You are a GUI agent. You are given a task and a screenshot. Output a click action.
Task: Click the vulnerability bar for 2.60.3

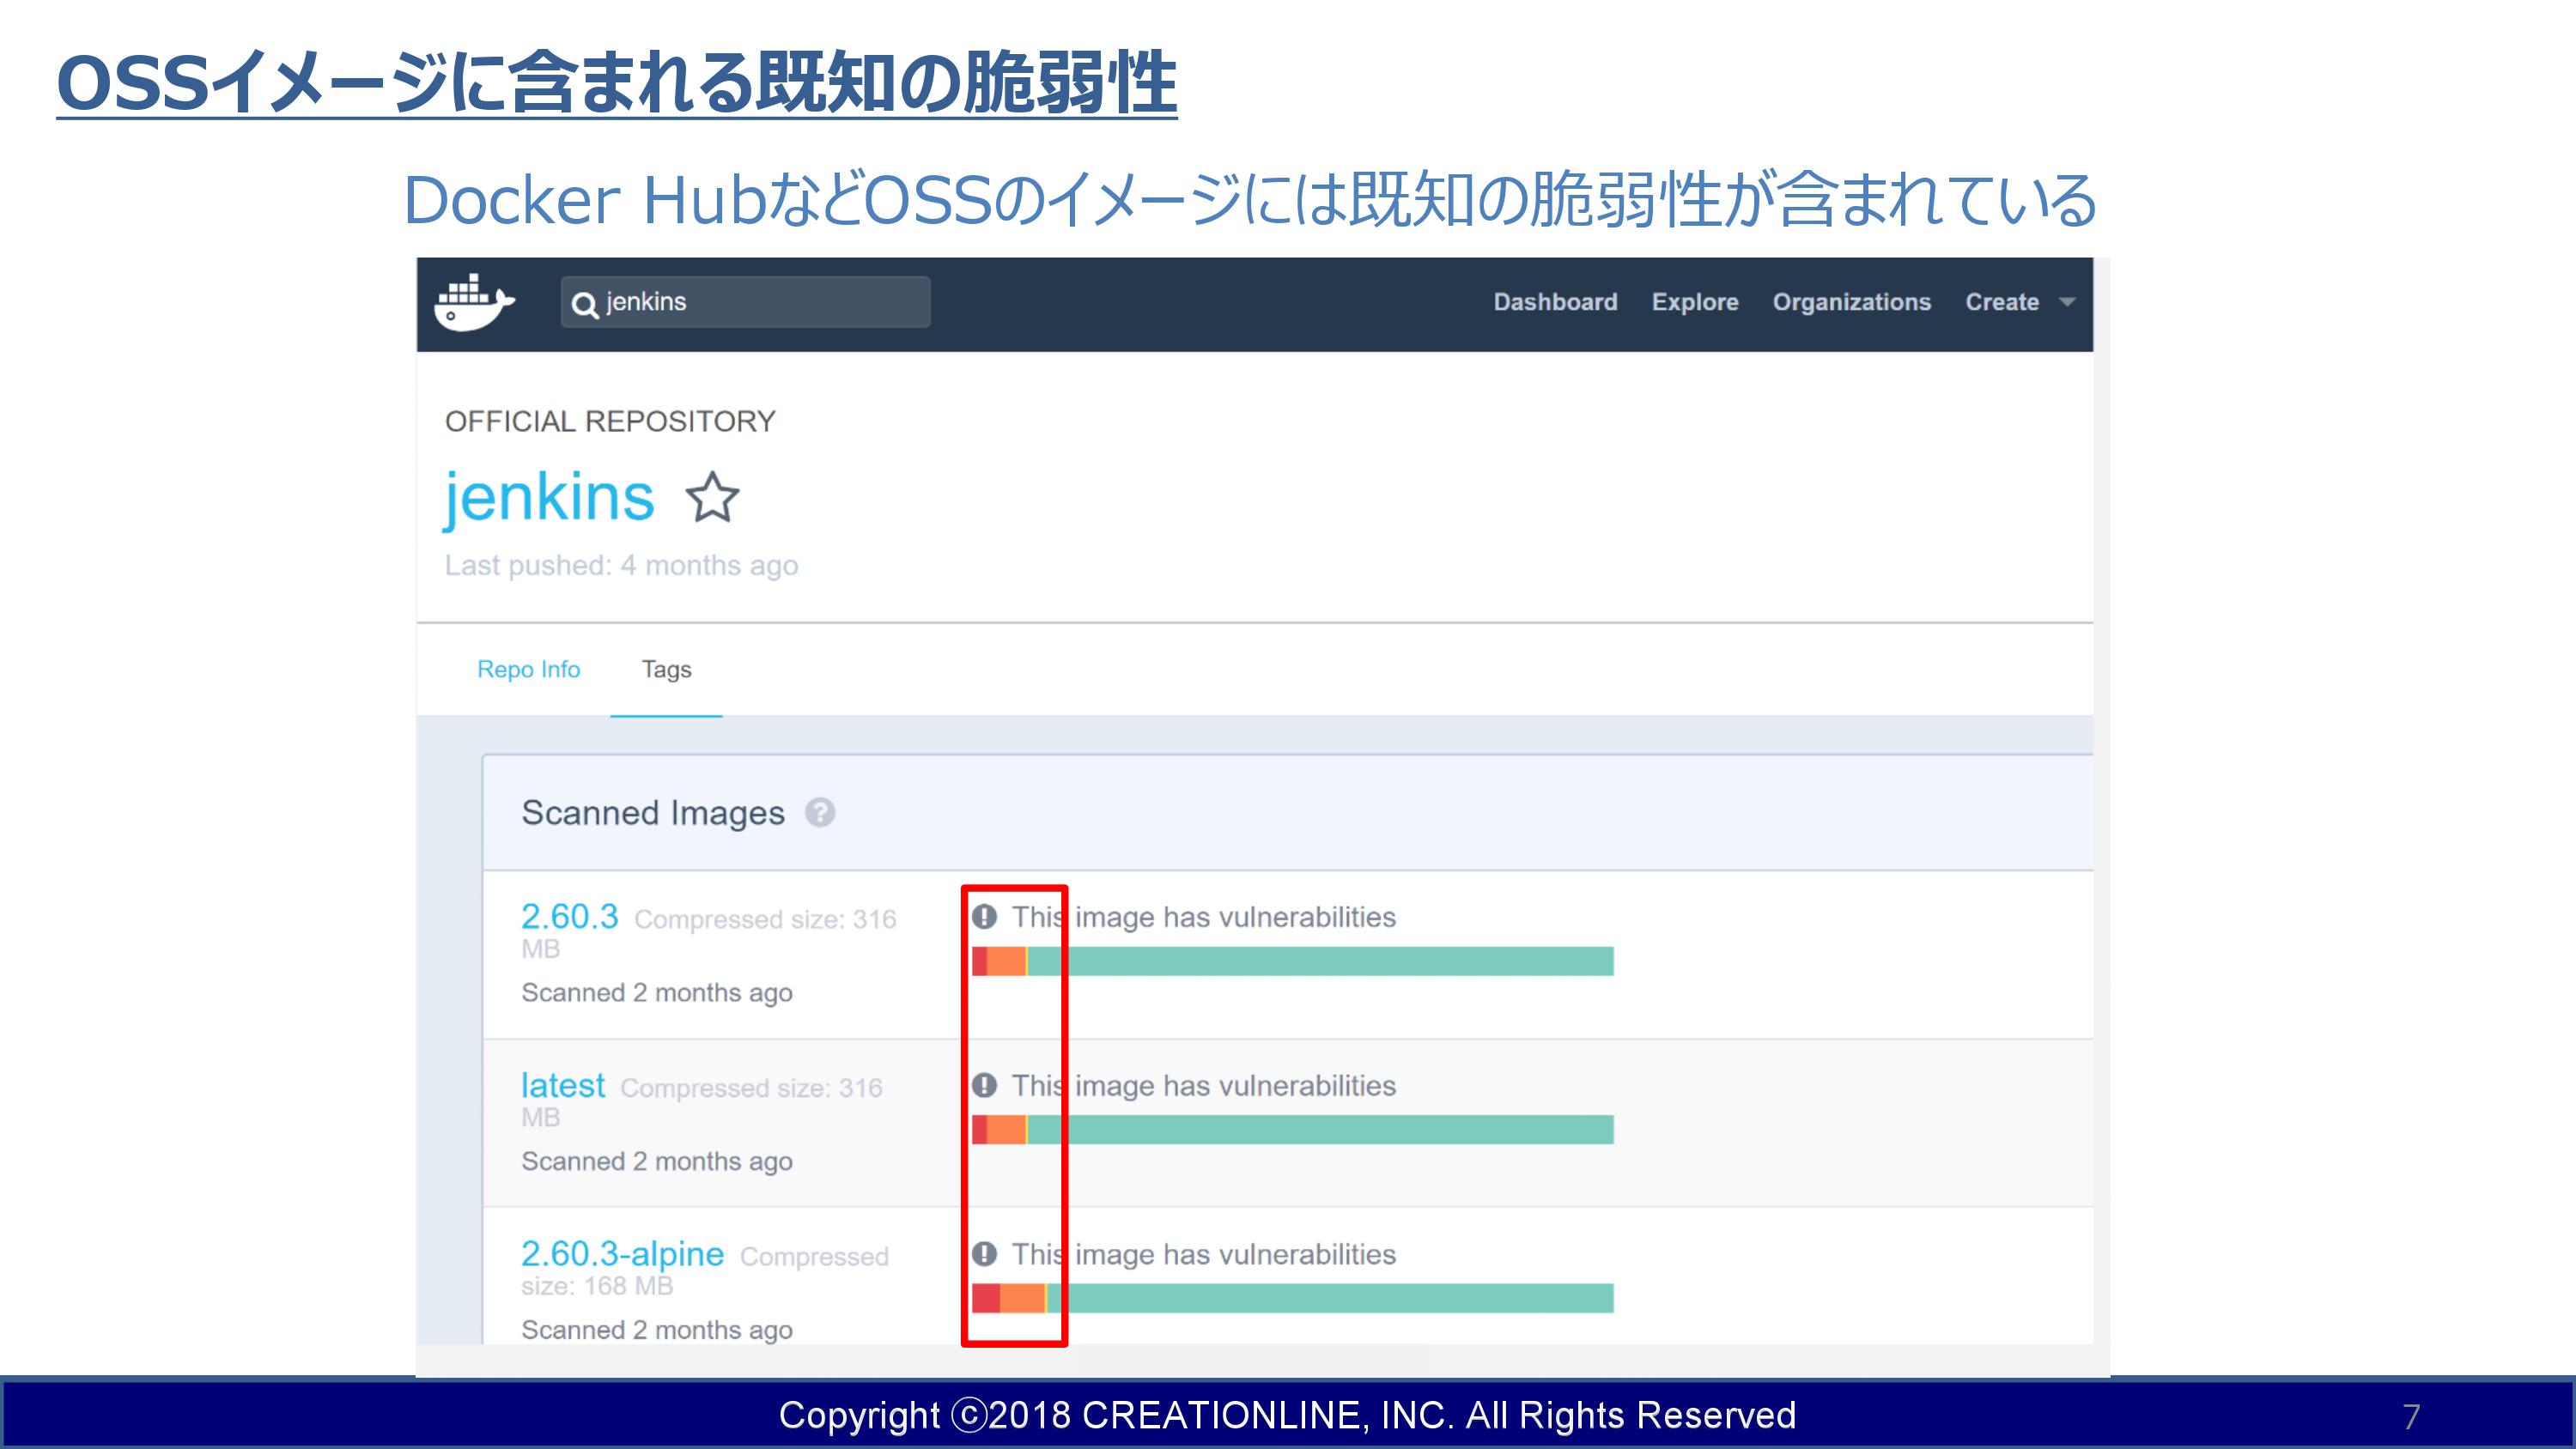click(1293, 961)
